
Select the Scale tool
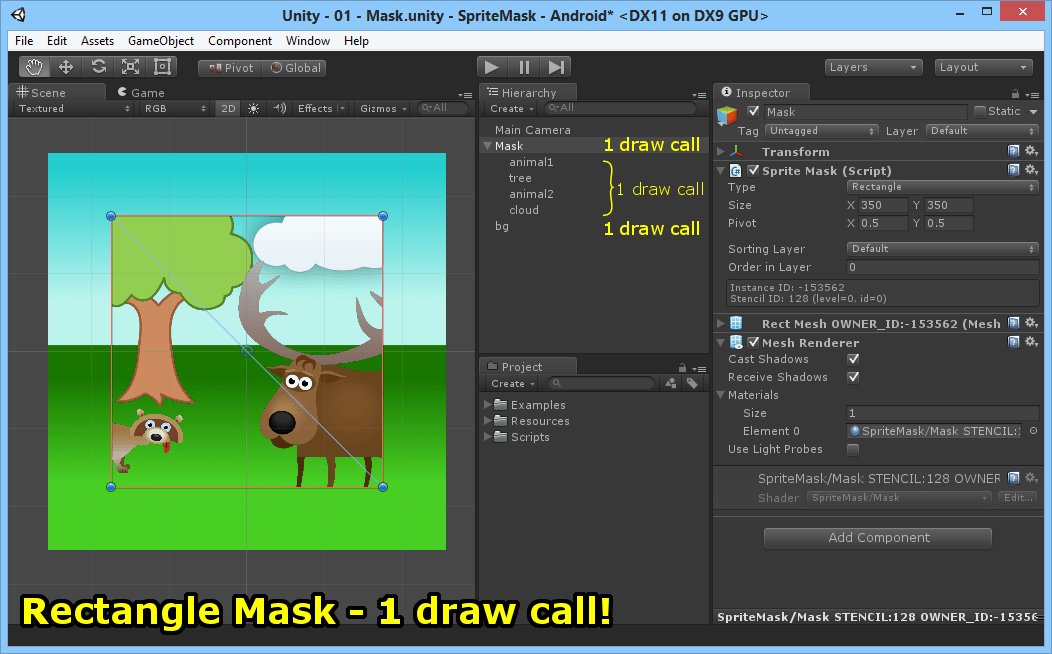[129, 66]
